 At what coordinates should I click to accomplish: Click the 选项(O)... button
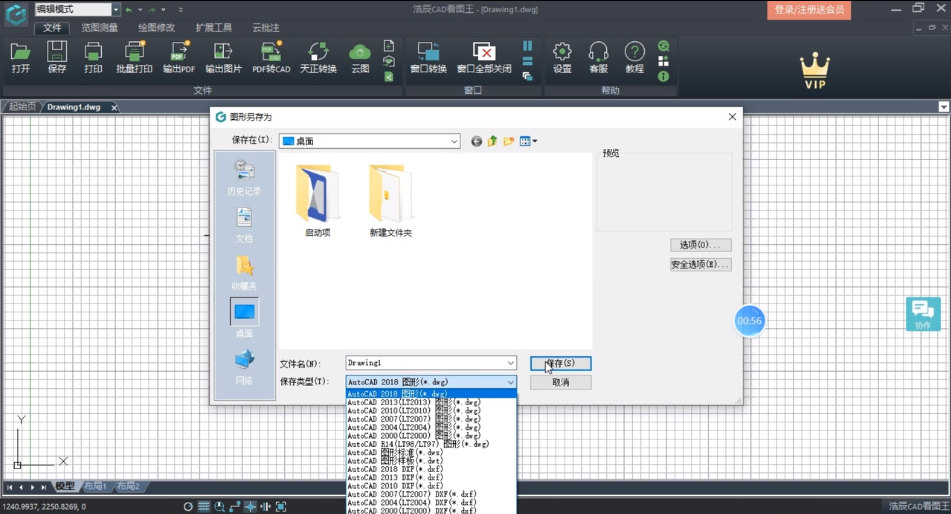tap(701, 245)
